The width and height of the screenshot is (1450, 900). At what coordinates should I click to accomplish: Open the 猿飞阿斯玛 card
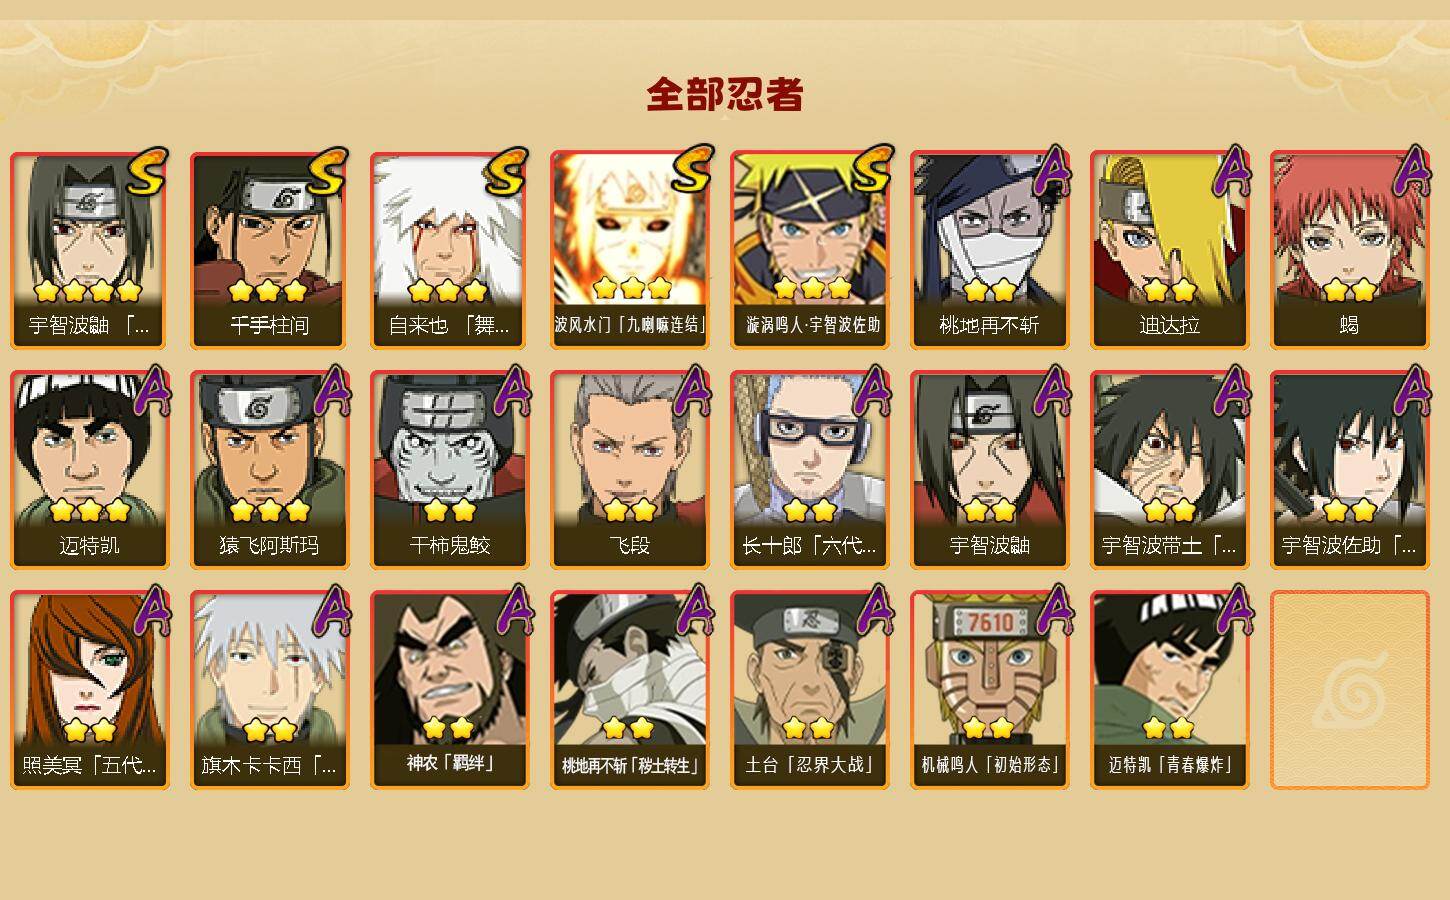point(269,470)
